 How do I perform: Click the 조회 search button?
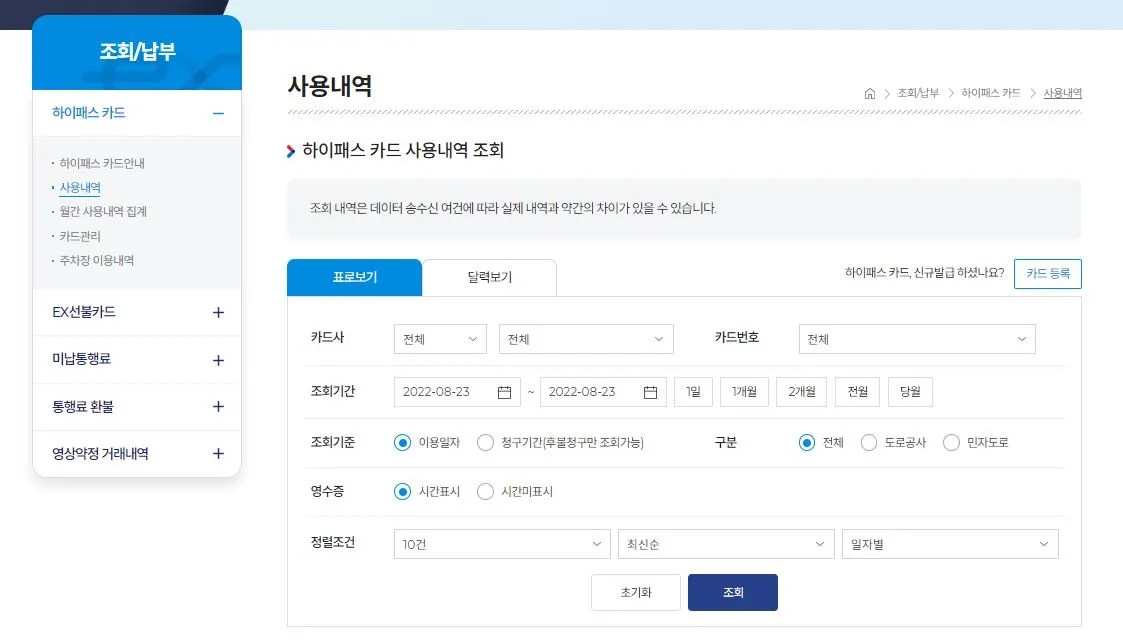(732, 592)
